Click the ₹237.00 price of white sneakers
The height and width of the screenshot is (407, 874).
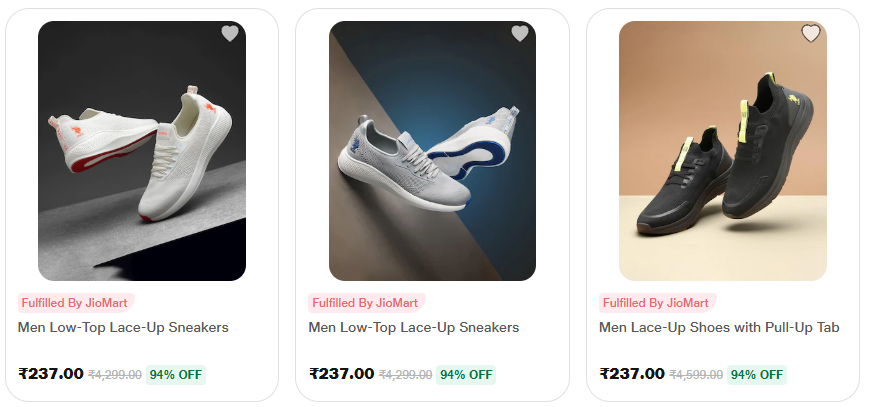[51, 374]
